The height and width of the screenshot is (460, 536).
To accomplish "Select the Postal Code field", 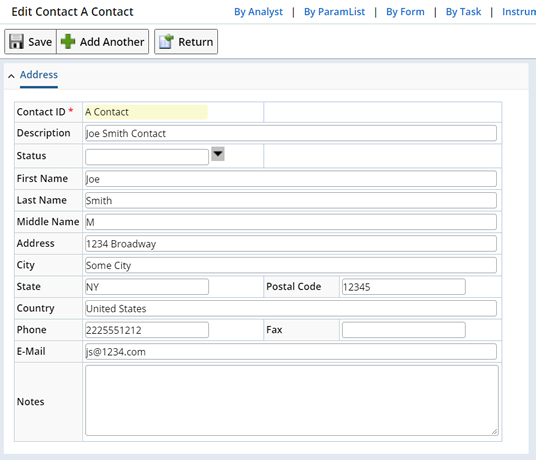I will [x=404, y=287].
